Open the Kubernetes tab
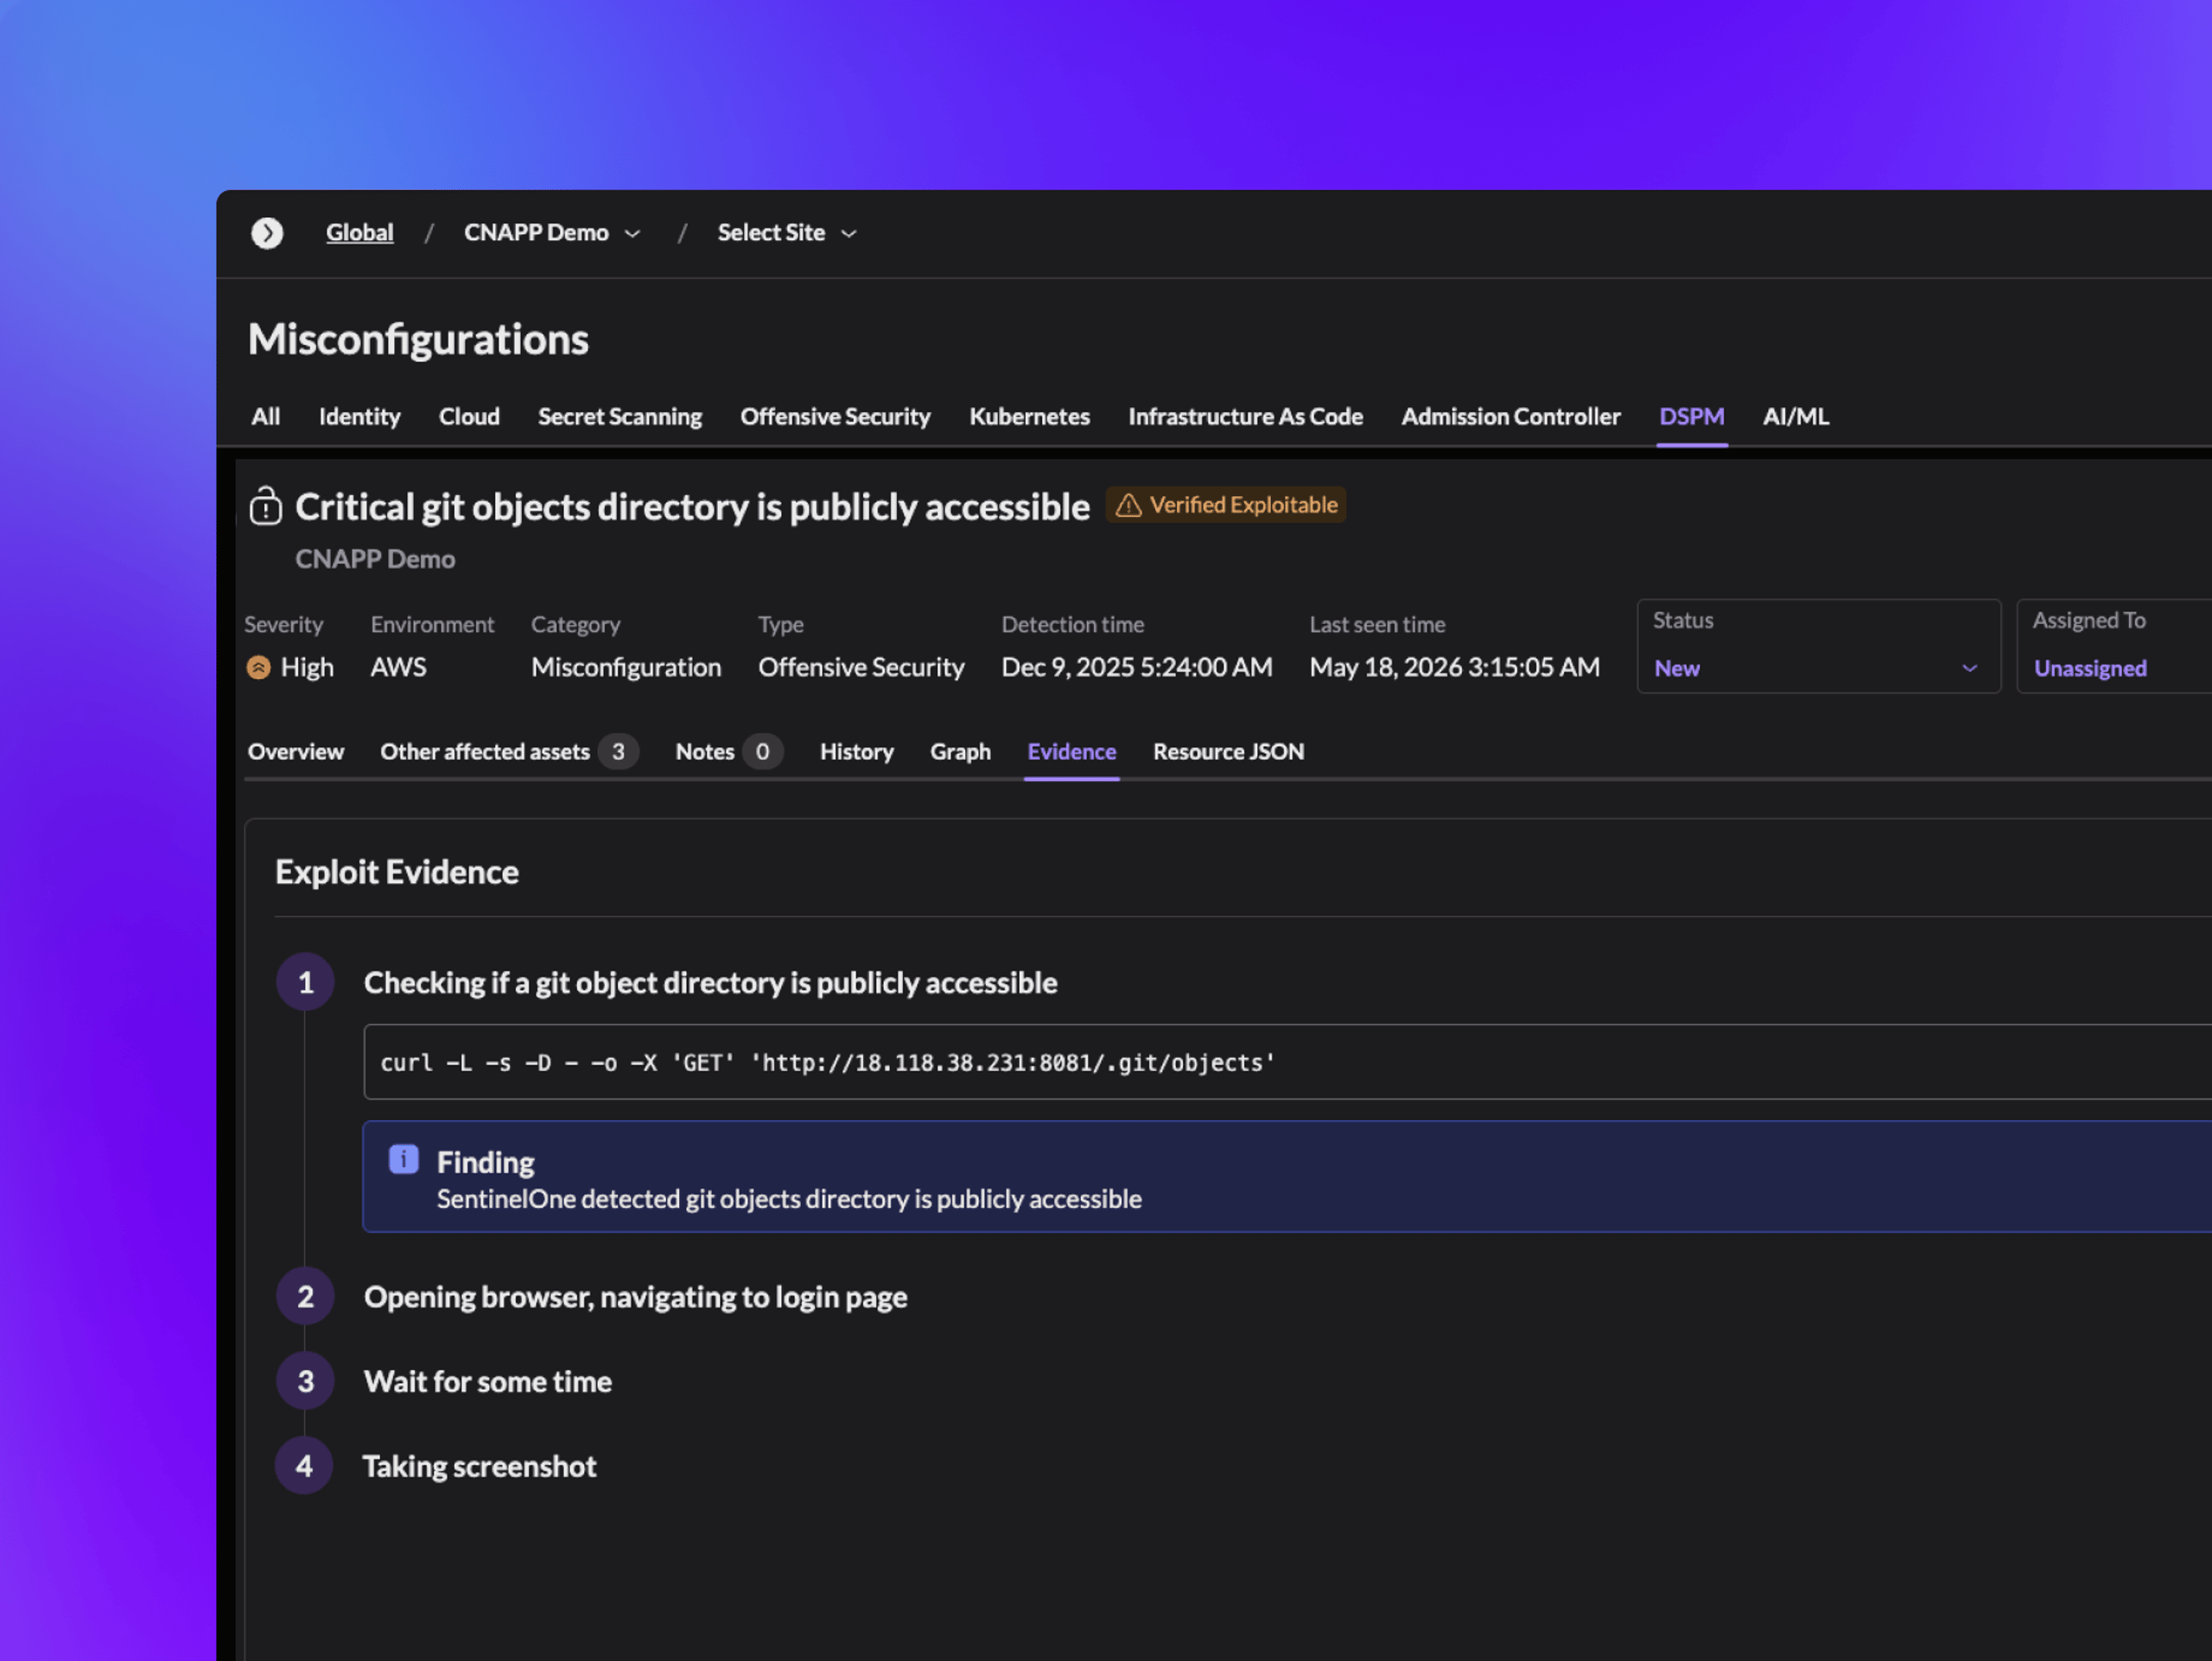The image size is (2212, 1661). click(x=1029, y=417)
